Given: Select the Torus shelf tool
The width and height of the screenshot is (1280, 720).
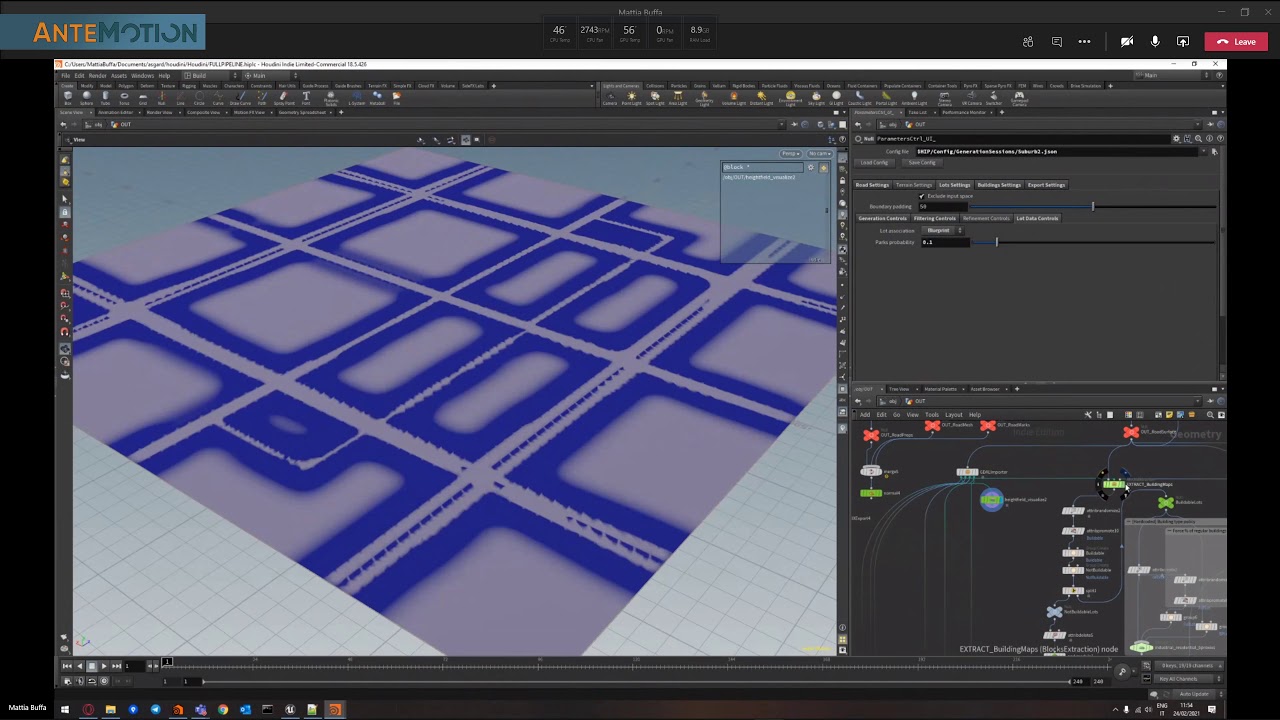Looking at the screenshot, I should click(x=124, y=98).
